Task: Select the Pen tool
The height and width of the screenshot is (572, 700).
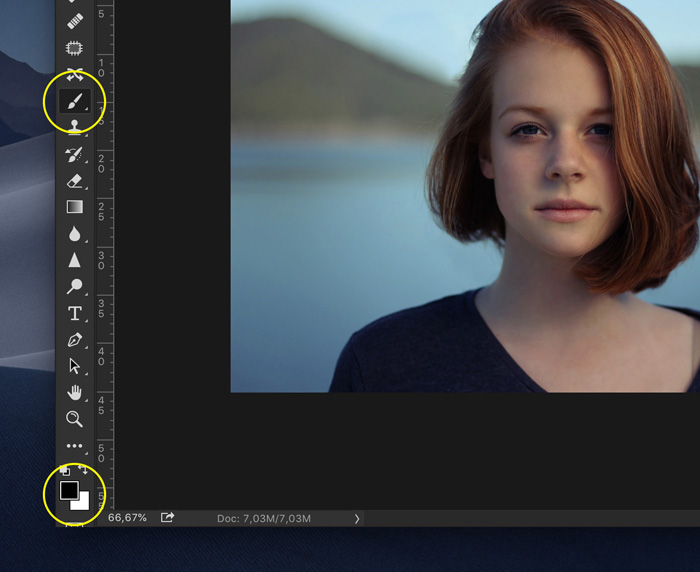Action: click(75, 340)
